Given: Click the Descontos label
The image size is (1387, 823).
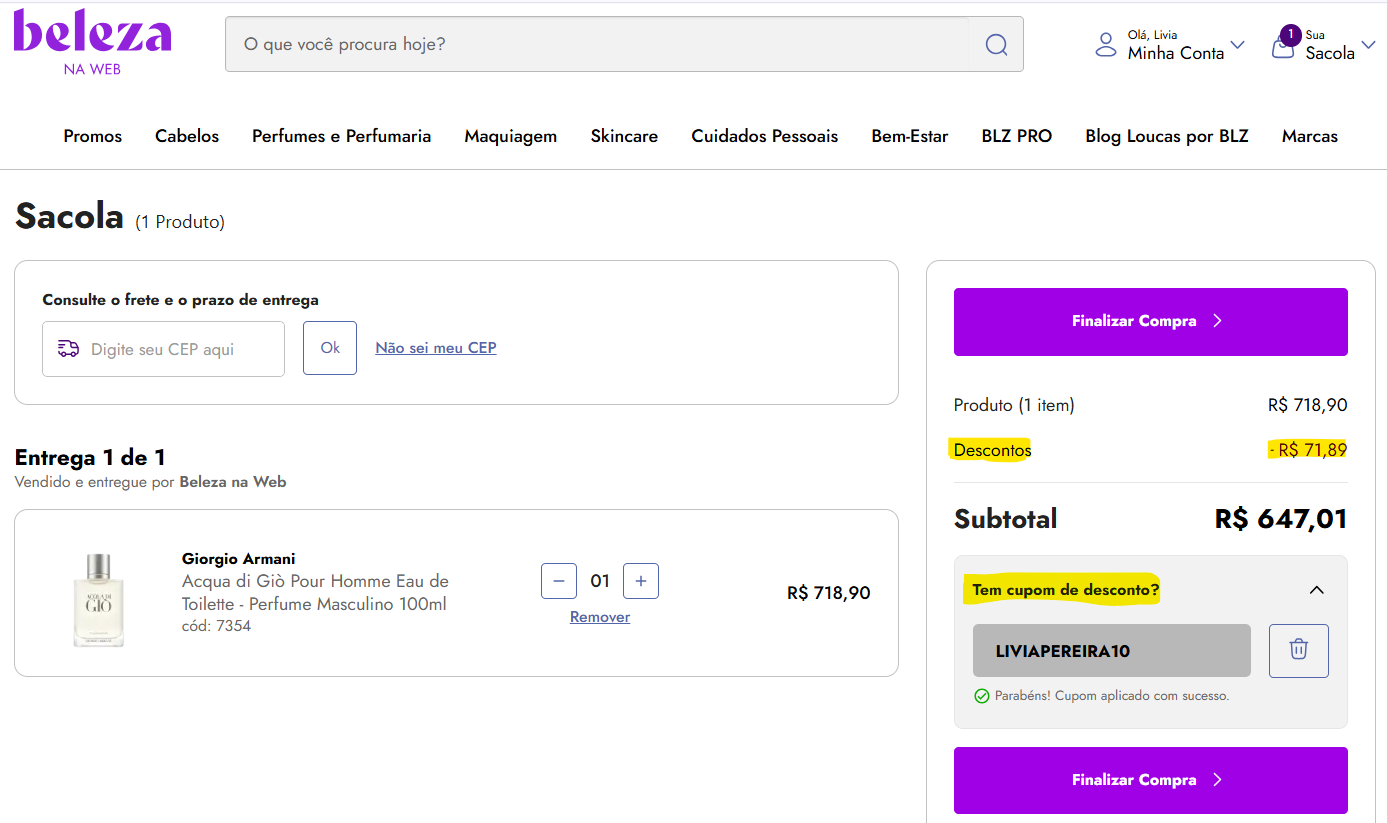Looking at the screenshot, I should click(992, 450).
